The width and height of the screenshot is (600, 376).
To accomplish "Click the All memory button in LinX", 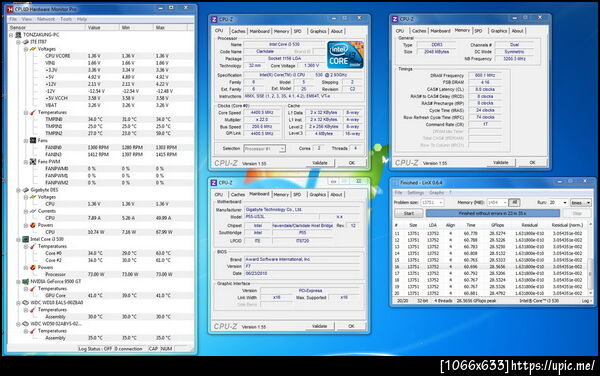I will (514, 202).
